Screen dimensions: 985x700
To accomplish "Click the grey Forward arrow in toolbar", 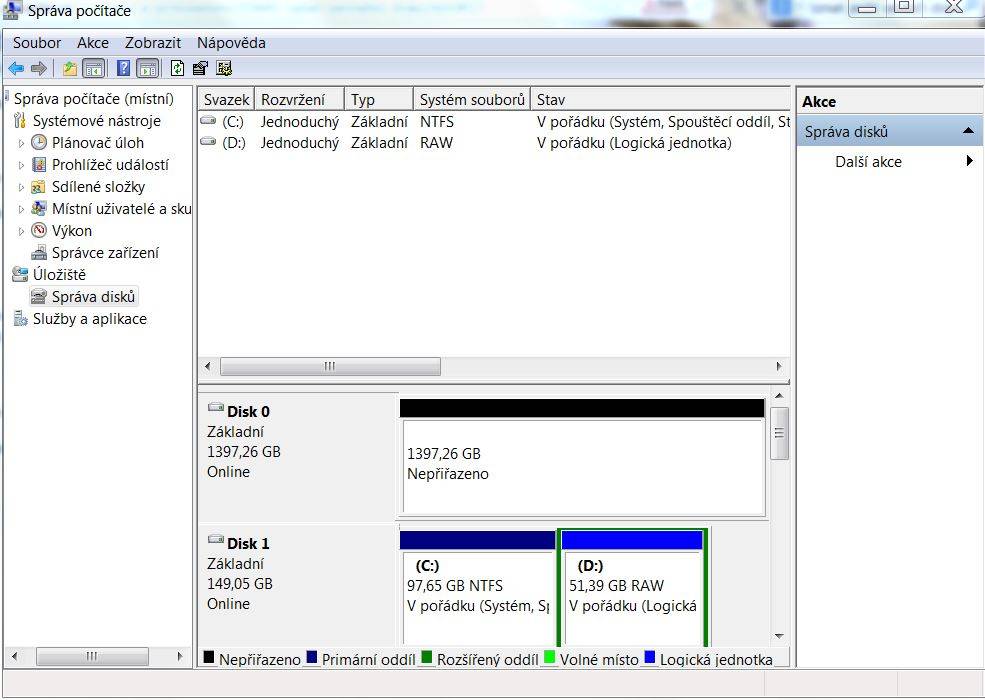I will [39, 68].
